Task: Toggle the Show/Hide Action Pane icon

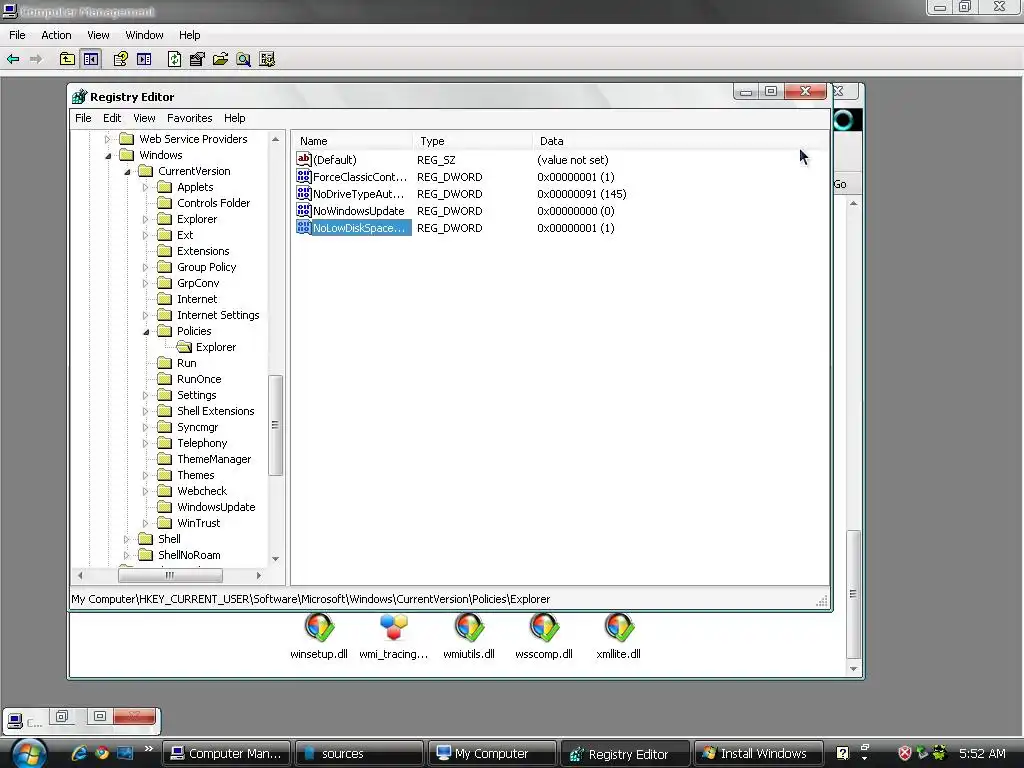Action: 144,59
